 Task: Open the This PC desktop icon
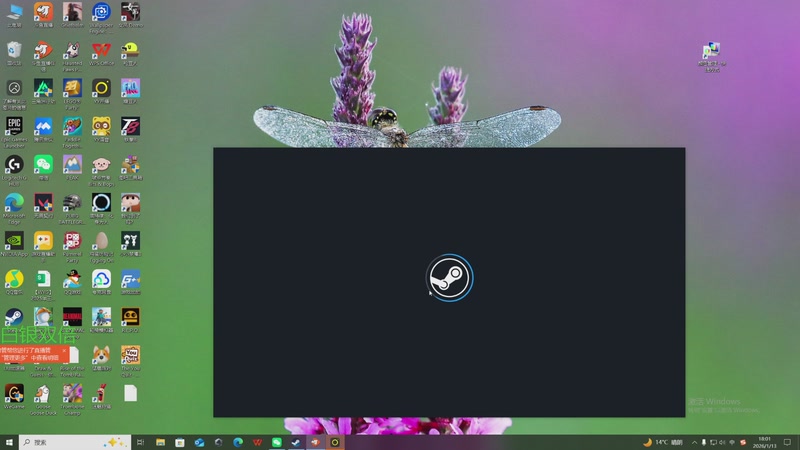click(x=14, y=15)
